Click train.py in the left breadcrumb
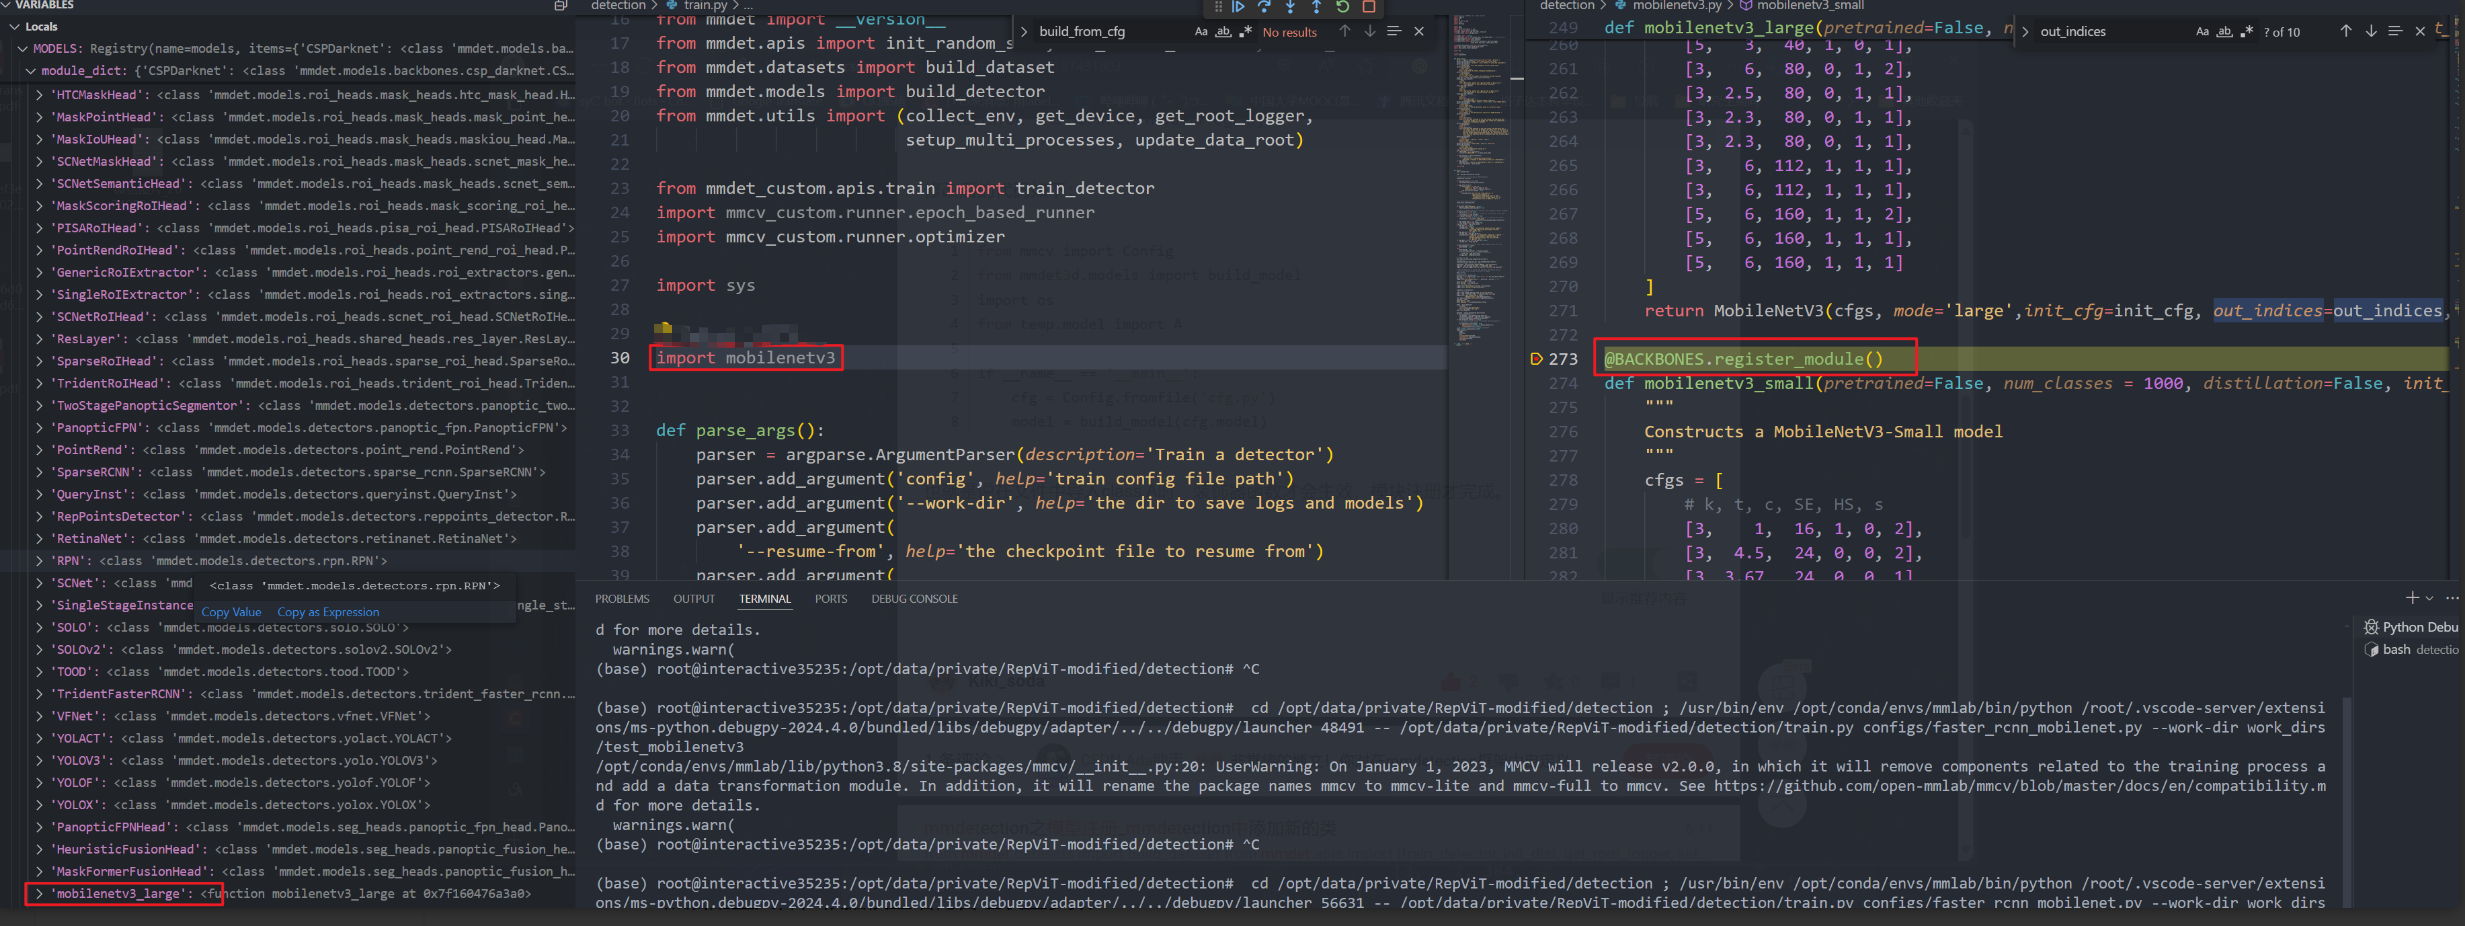This screenshot has height=926, width=2465. pyautogui.click(x=705, y=6)
